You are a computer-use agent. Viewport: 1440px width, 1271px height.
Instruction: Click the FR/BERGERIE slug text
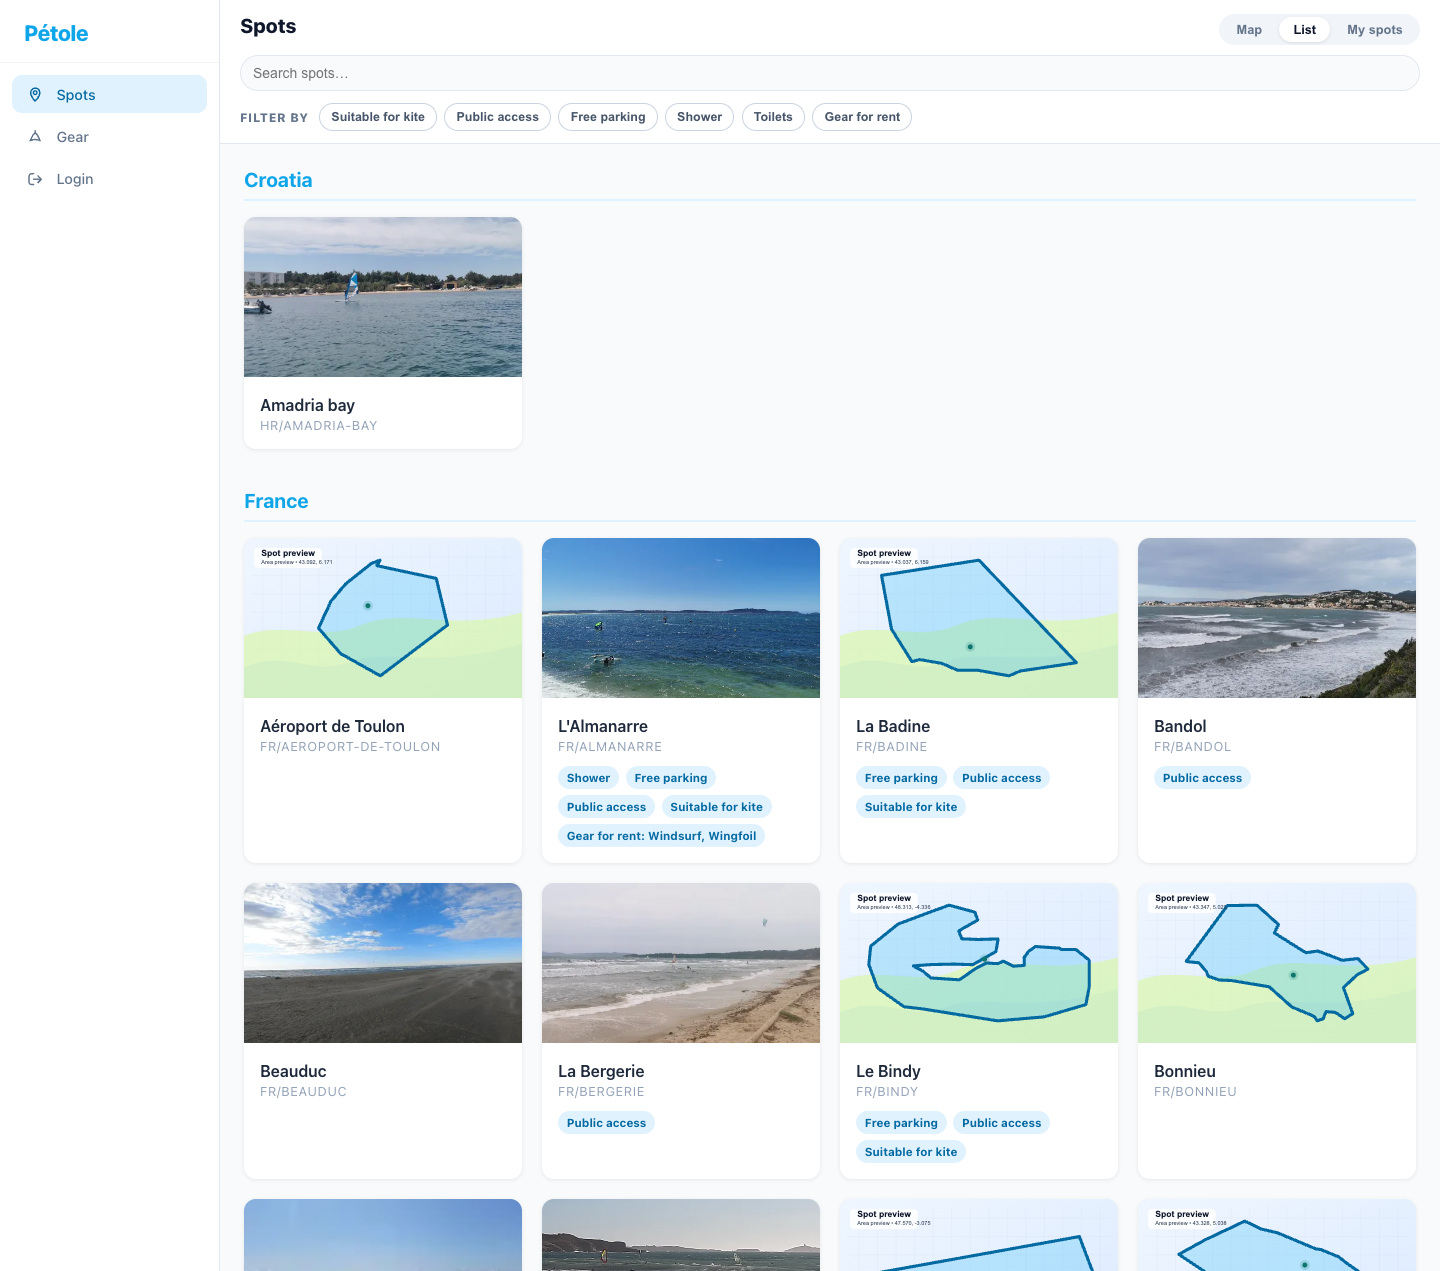pos(601,1092)
